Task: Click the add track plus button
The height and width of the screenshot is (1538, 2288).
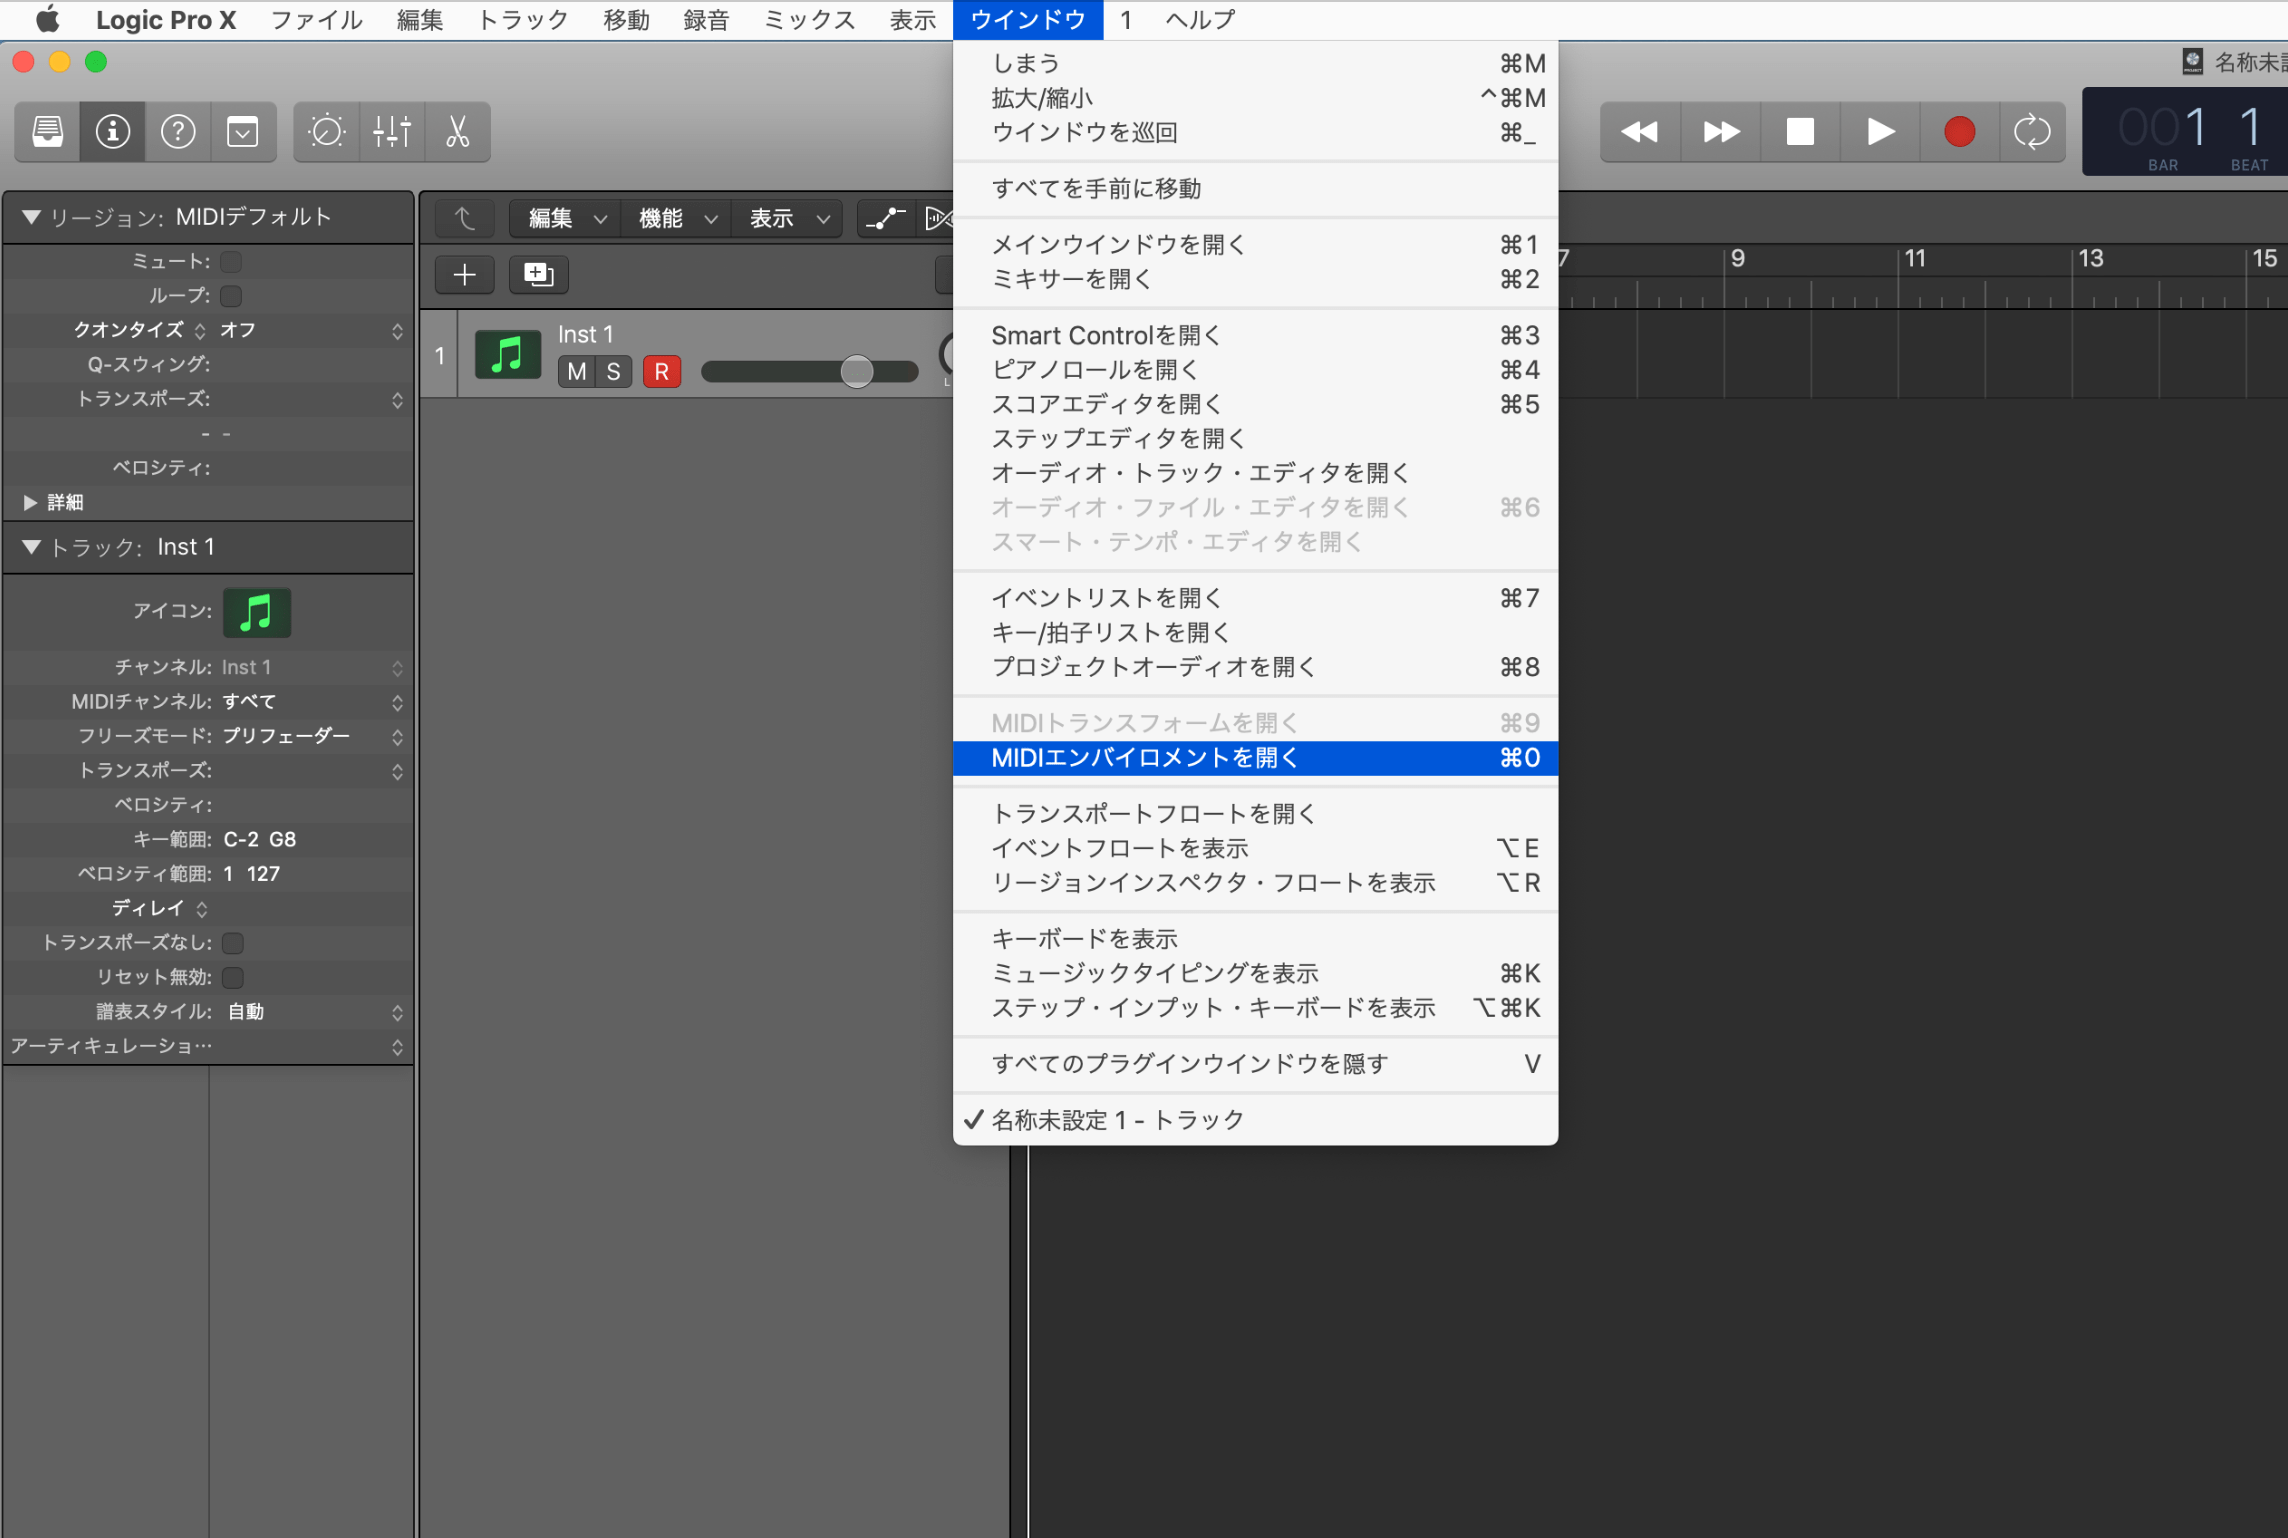Action: (x=465, y=274)
